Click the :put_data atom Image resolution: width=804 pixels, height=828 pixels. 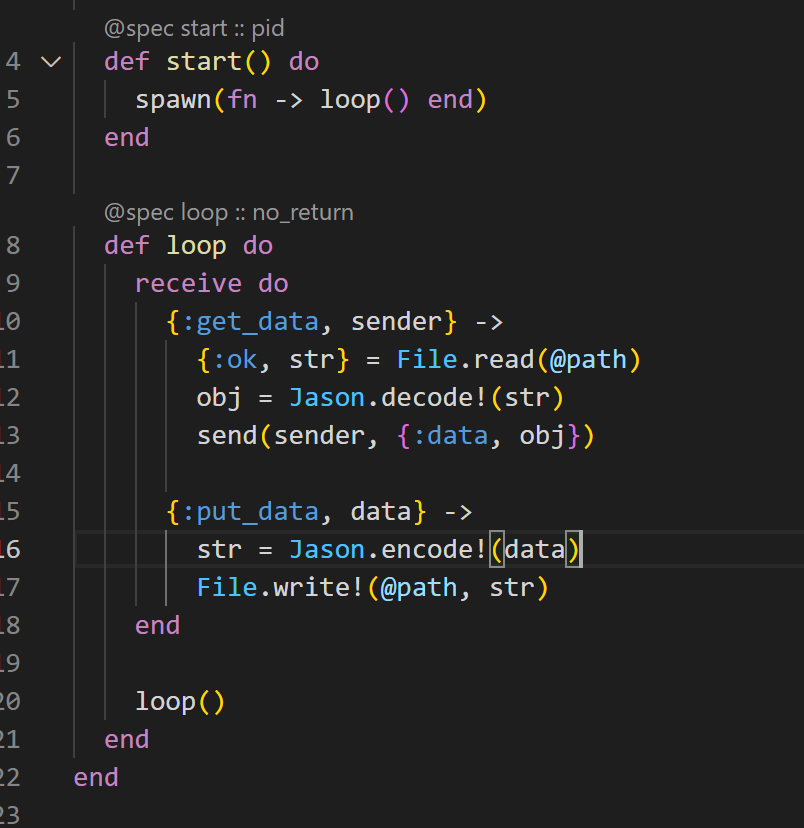pyautogui.click(x=250, y=512)
